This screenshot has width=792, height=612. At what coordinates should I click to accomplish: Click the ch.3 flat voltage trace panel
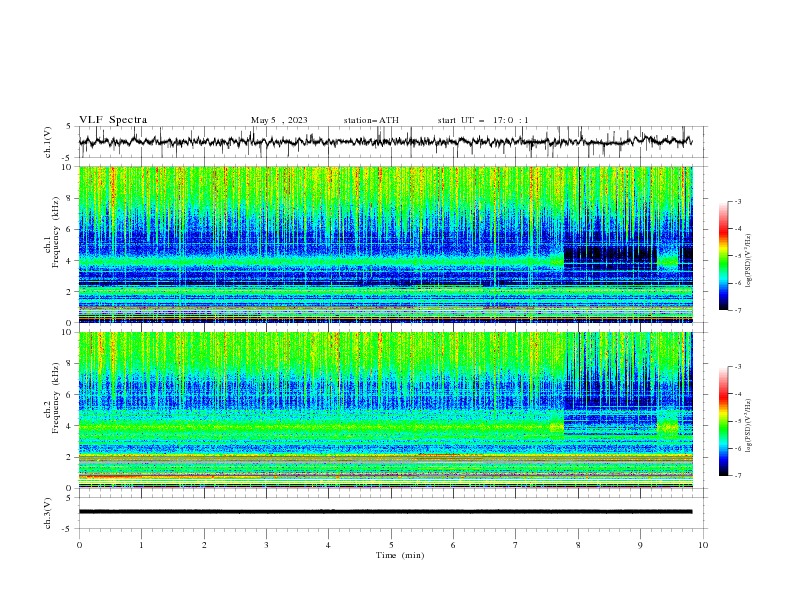[x=392, y=513]
